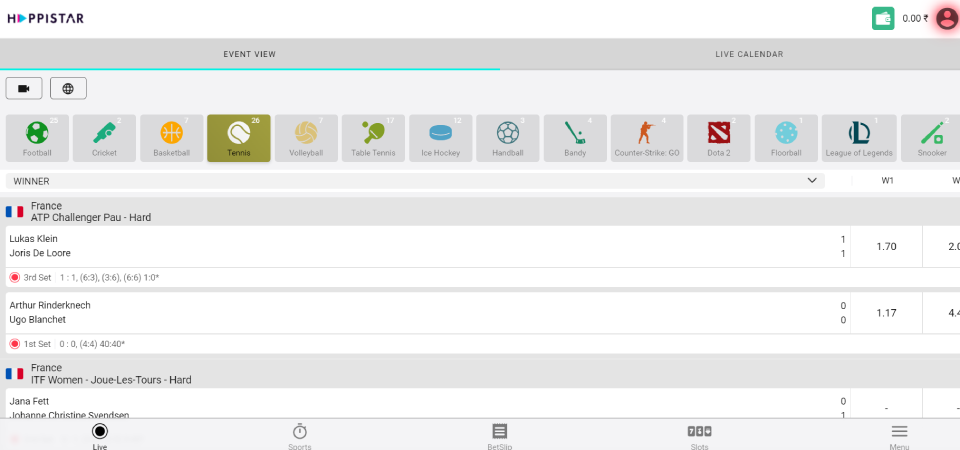Select the Tennis sport
This screenshot has width=960, height=450.
coord(239,138)
